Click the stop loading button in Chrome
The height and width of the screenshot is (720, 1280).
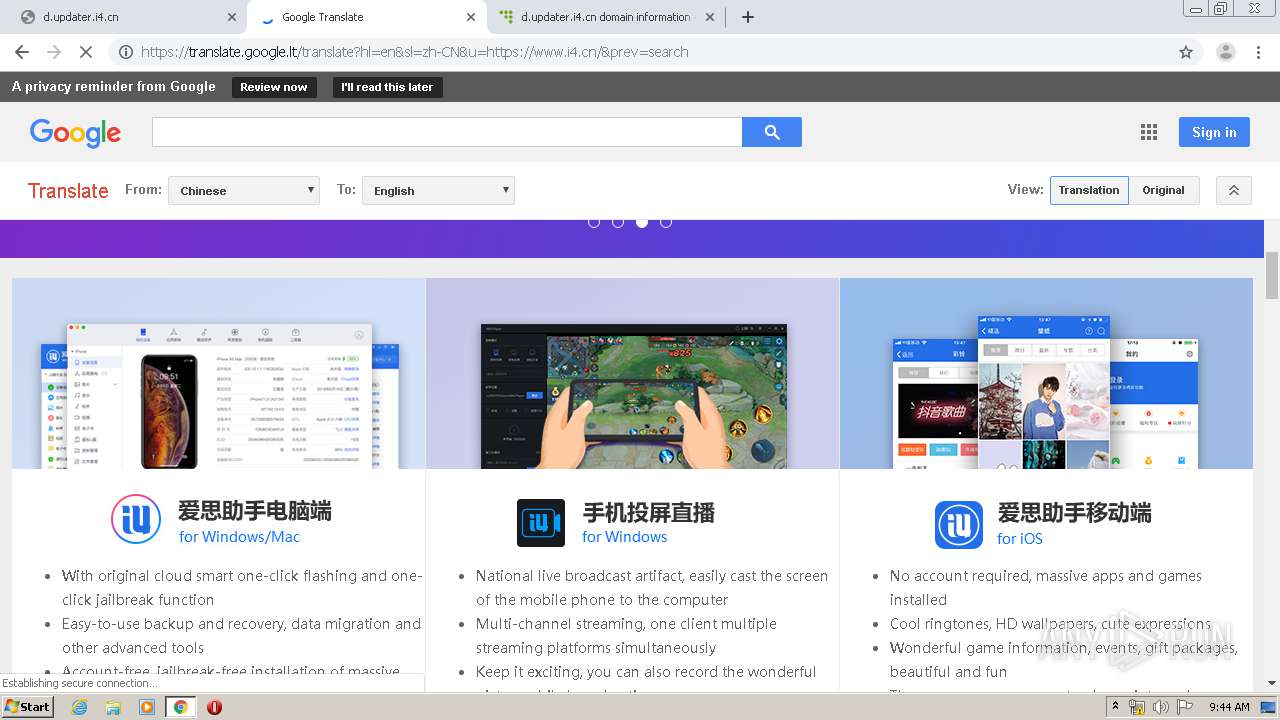click(85, 52)
